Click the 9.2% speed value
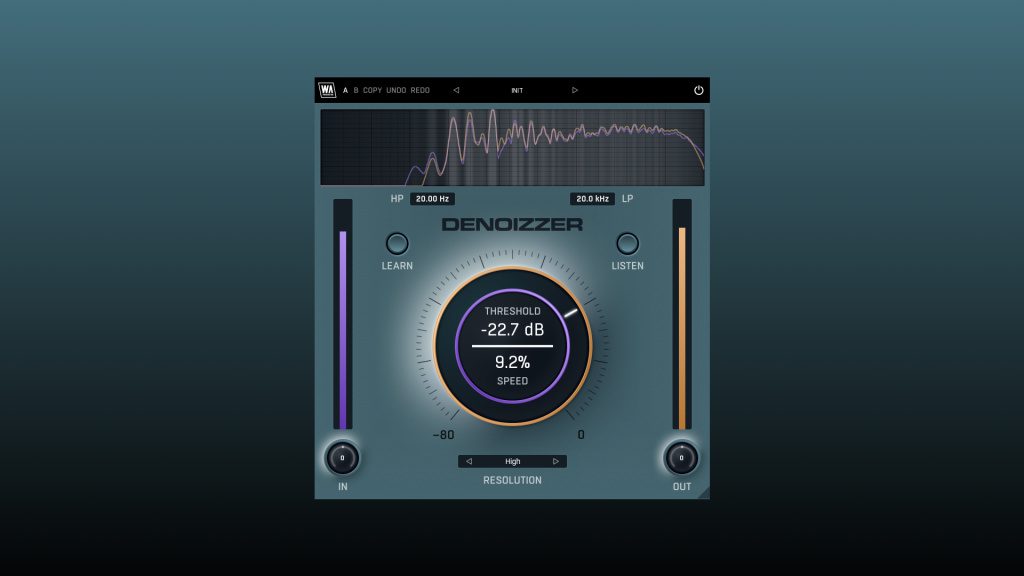This screenshot has width=1024, height=576. tap(512, 362)
